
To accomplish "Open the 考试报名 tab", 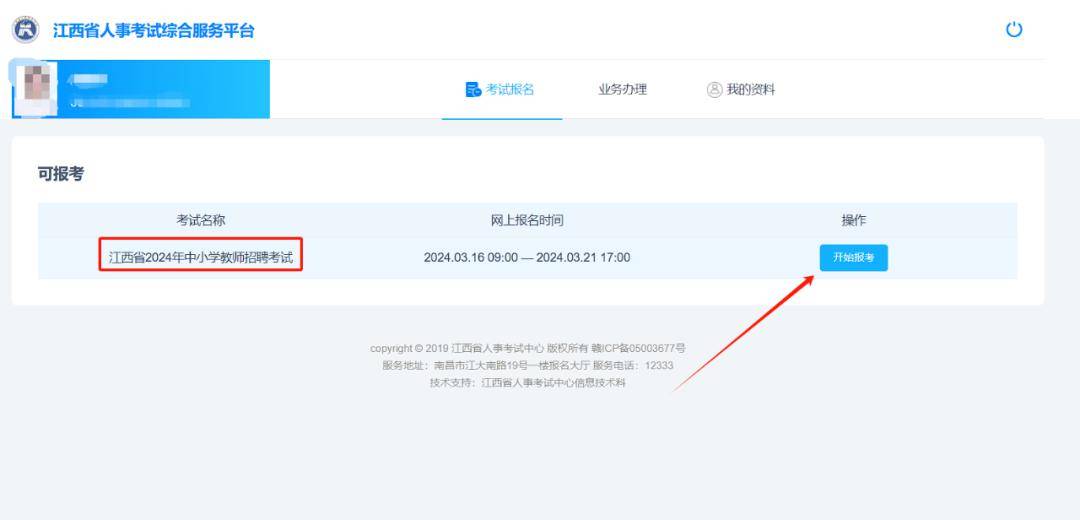I will pos(501,90).
